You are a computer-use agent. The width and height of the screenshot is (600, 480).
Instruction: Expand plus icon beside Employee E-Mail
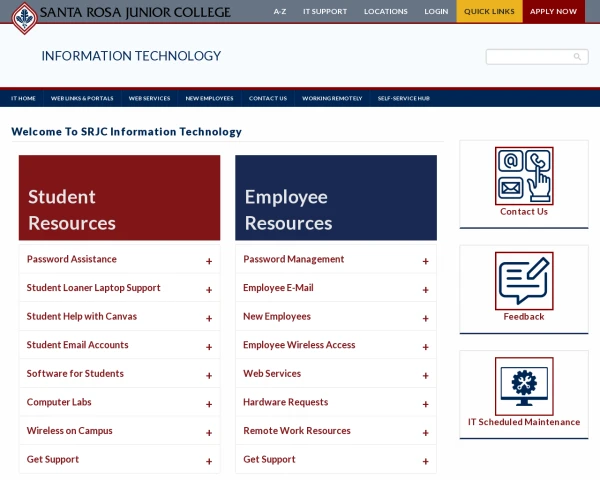click(x=426, y=290)
